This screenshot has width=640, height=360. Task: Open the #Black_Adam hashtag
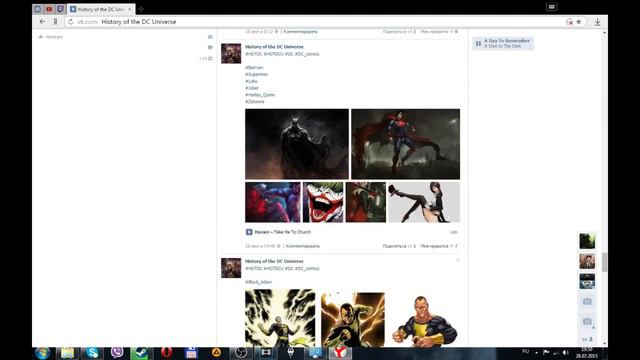pos(259,282)
